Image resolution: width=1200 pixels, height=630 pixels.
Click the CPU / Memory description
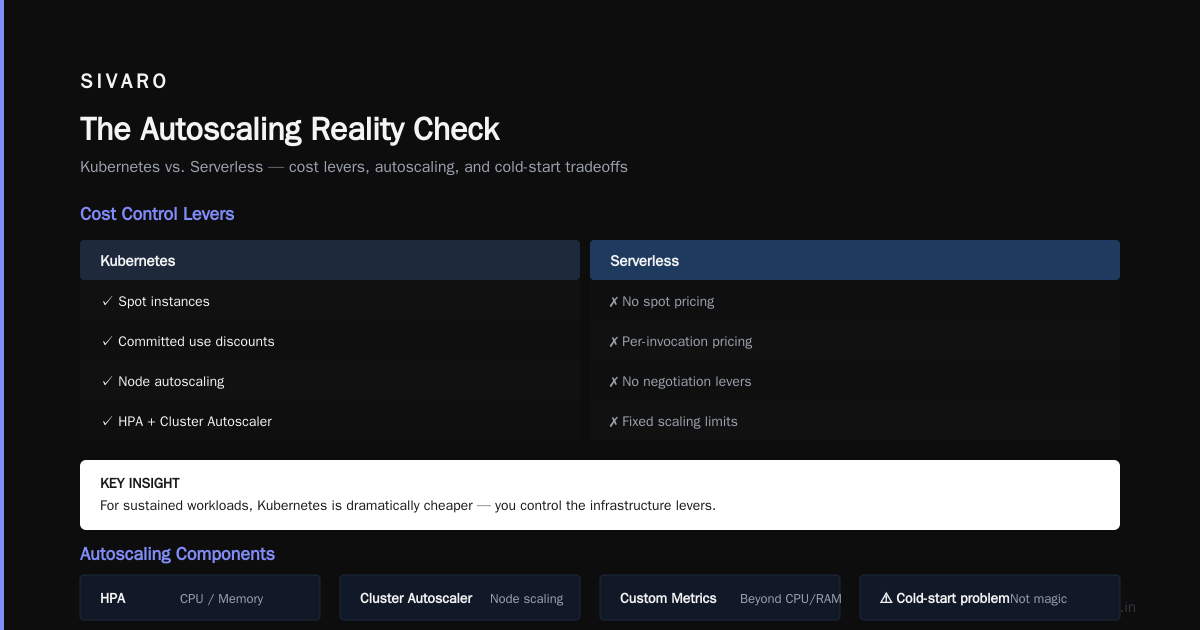(x=221, y=599)
